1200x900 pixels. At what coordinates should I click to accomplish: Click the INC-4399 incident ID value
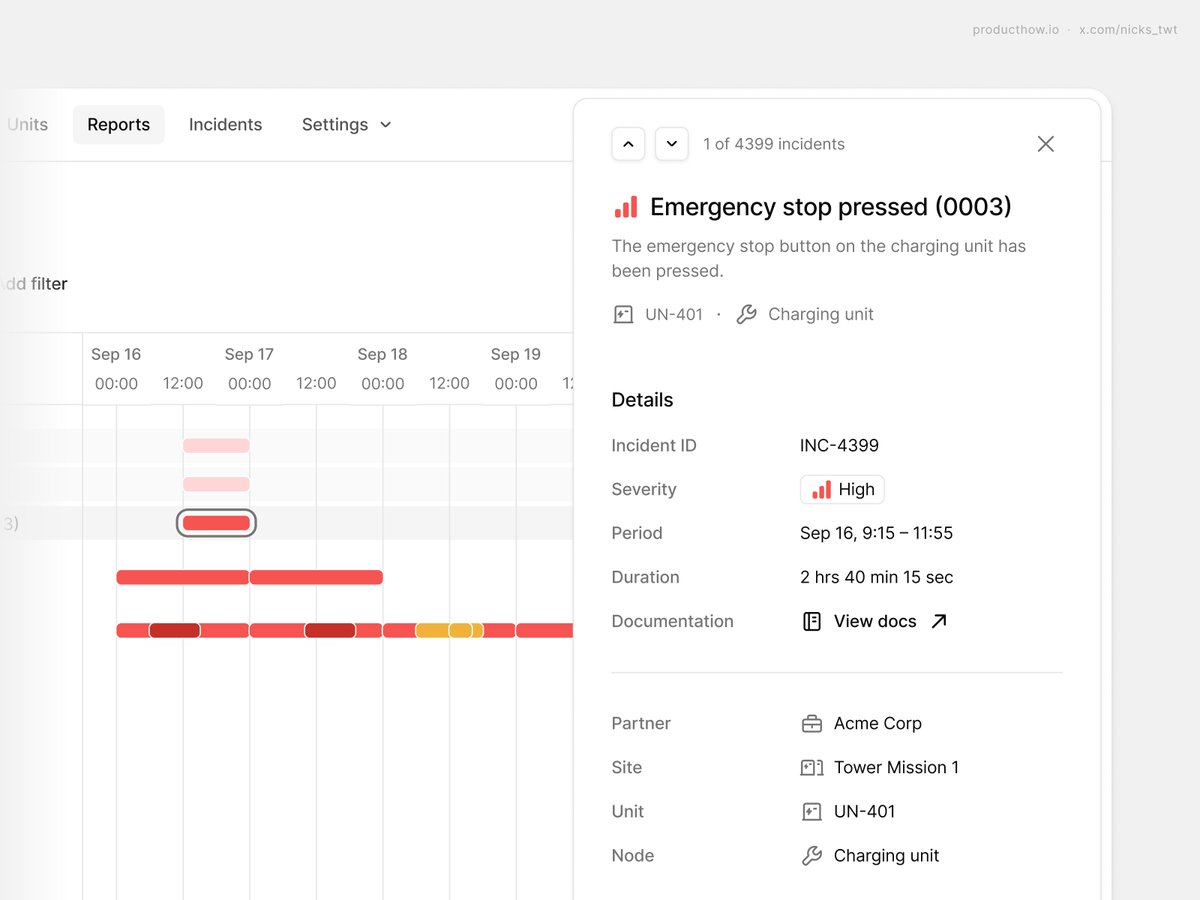coord(840,445)
